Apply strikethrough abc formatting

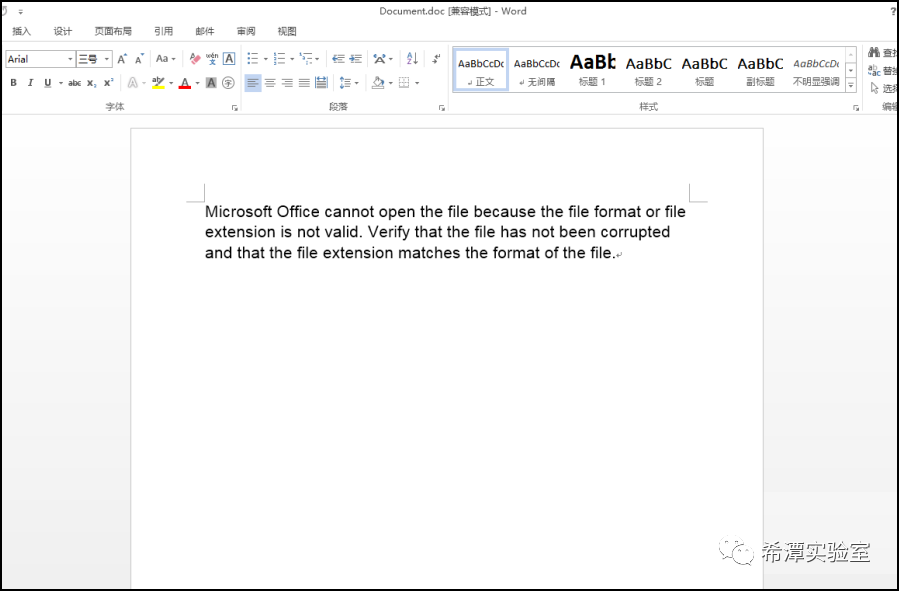coord(75,83)
